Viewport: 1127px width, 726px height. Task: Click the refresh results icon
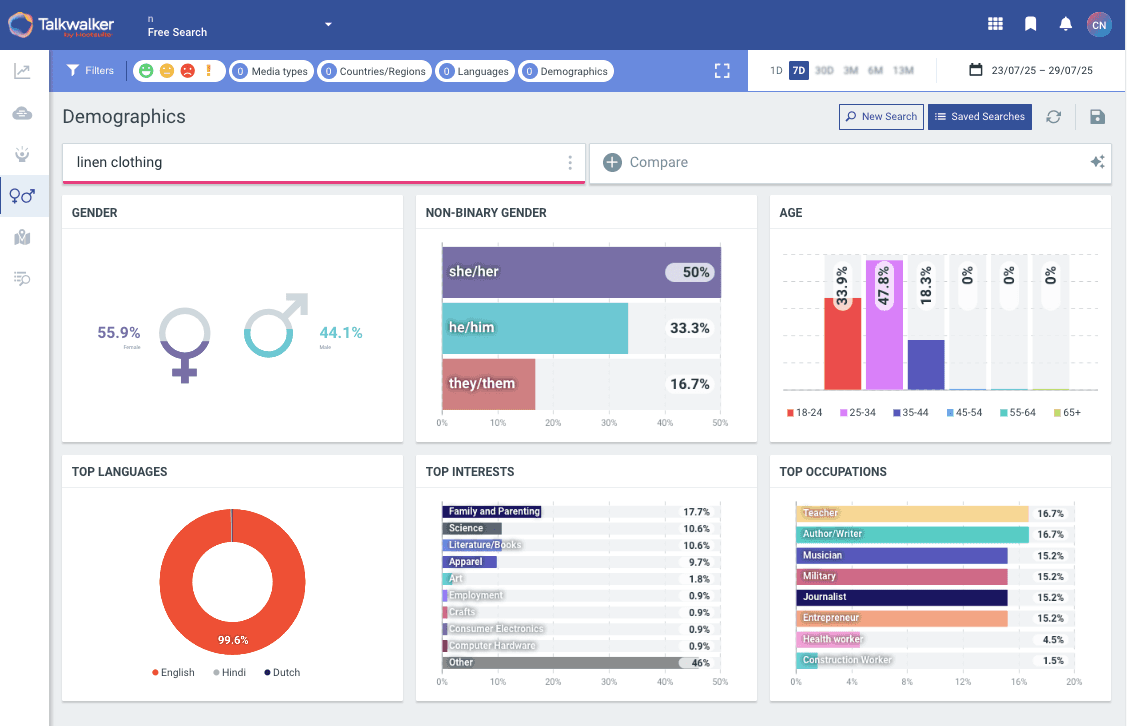point(1053,117)
